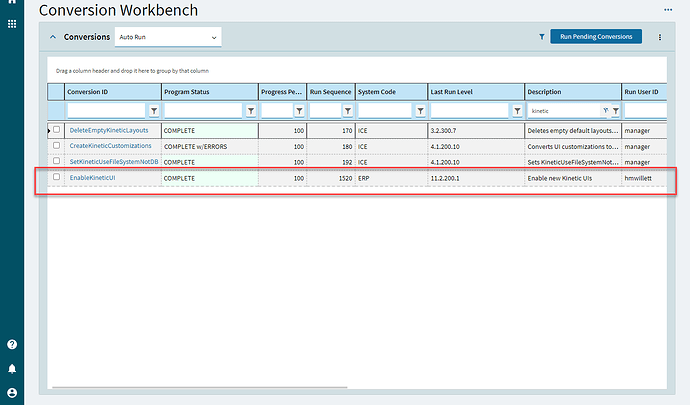
Task: Sort by Last Run Level header
Action: pyautogui.click(x=476, y=92)
